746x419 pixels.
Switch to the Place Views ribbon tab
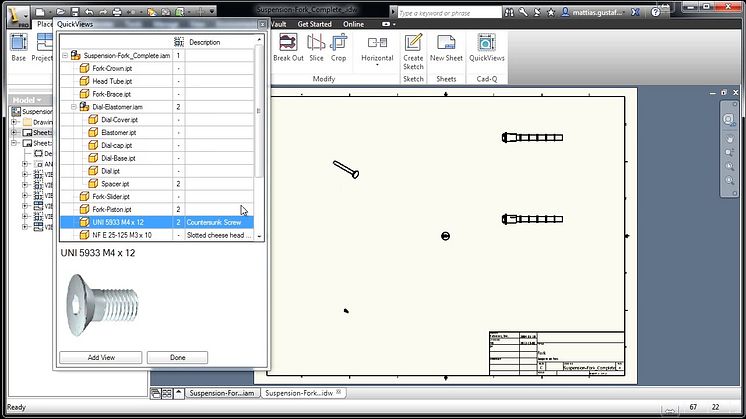coord(44,24)
